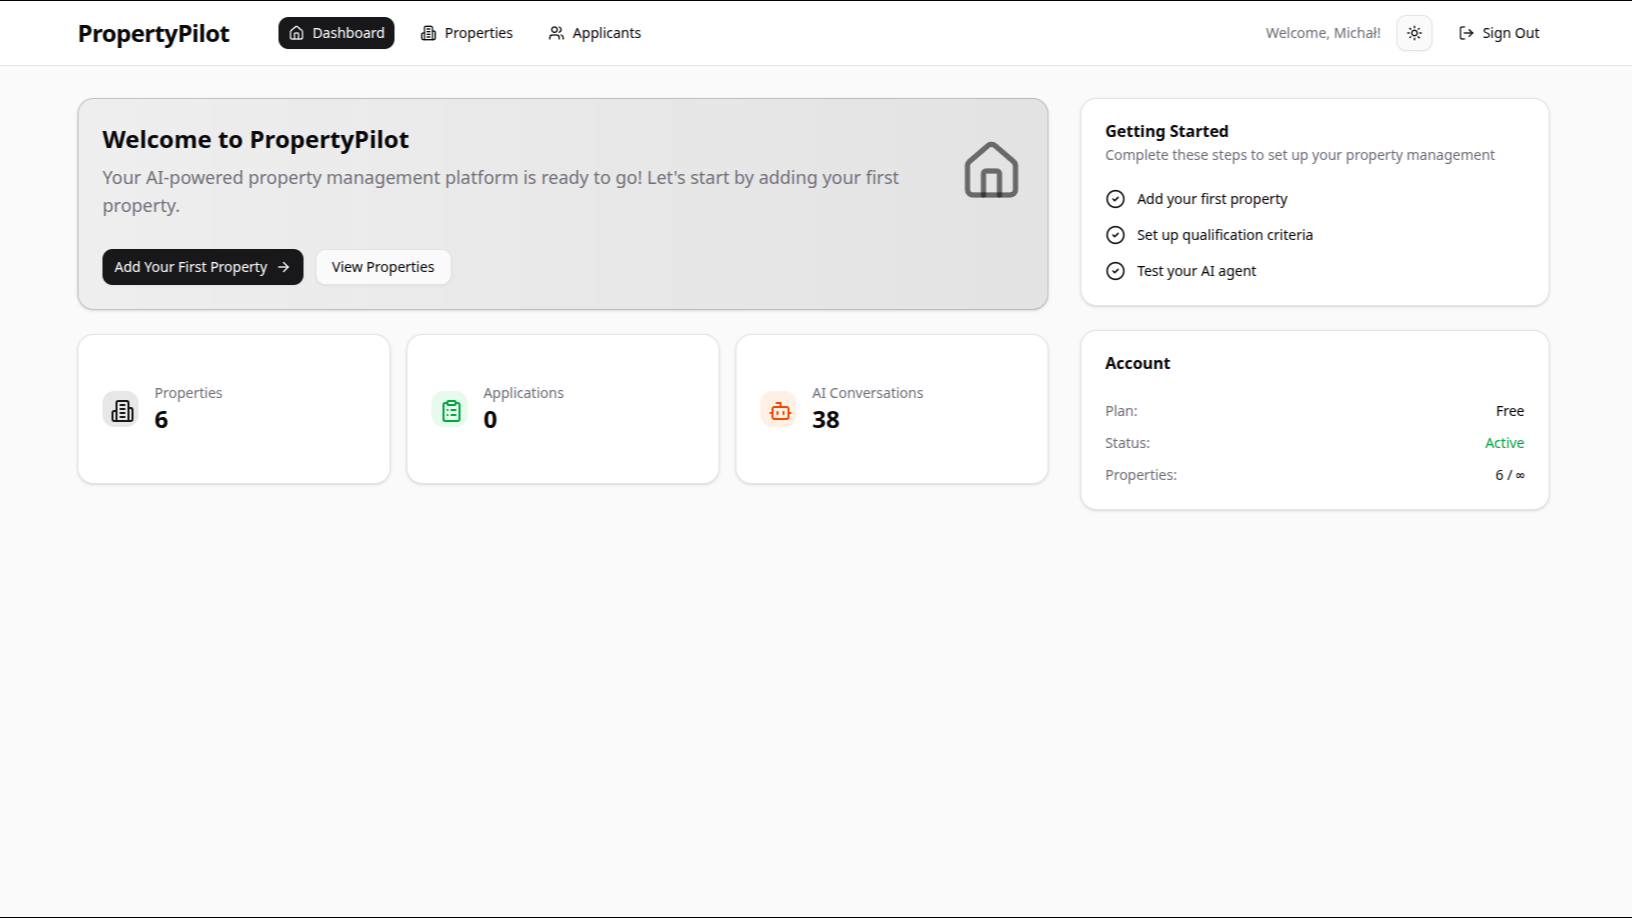The height and width of the screenshot is (918, 1632).
Task: Click the Sign Out arrow icon
Action: click(x=1466, y=32)
